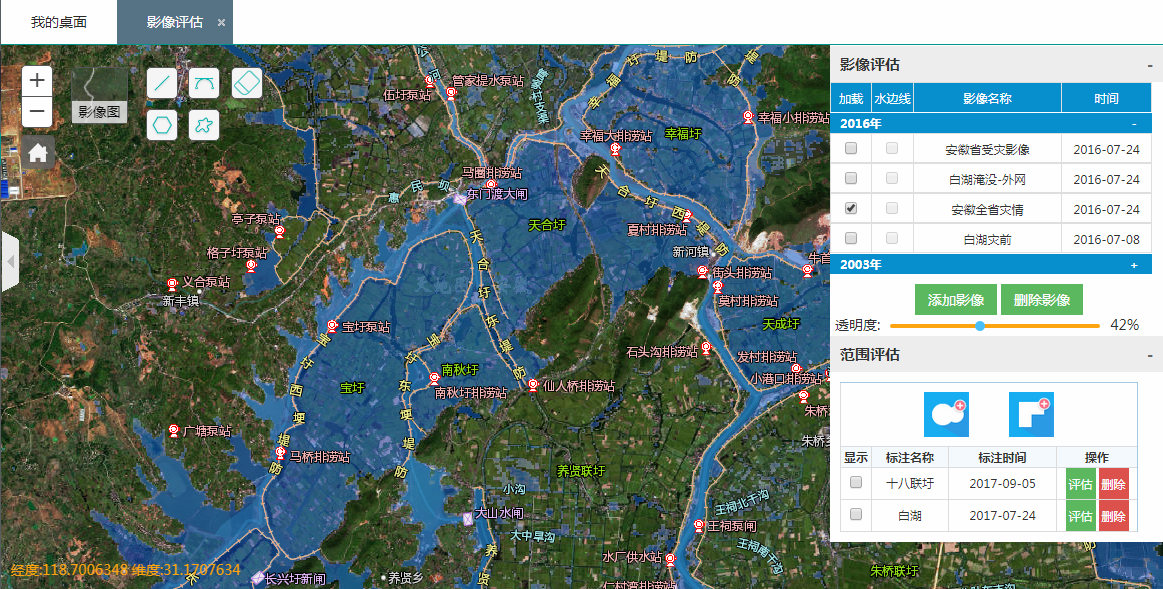The height and width of the screenshot is (589, 1163).
Task: Add a rectangular range annotation
Action: (1031, 414)
